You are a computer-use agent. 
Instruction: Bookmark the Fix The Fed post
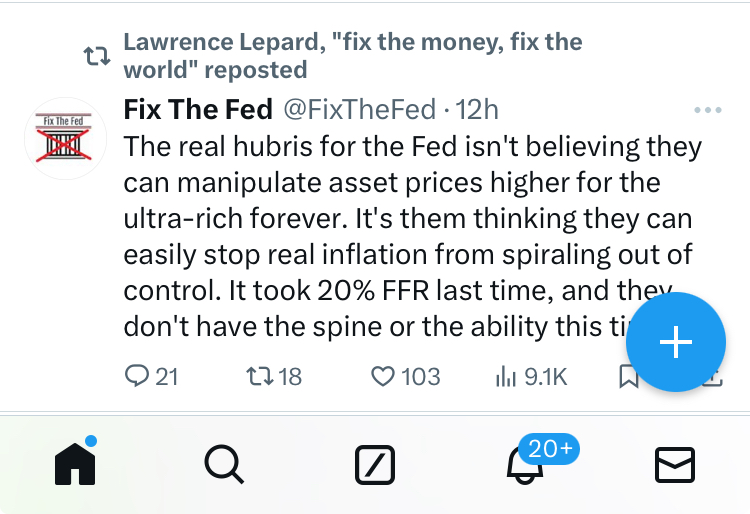[x=628, y=377]
